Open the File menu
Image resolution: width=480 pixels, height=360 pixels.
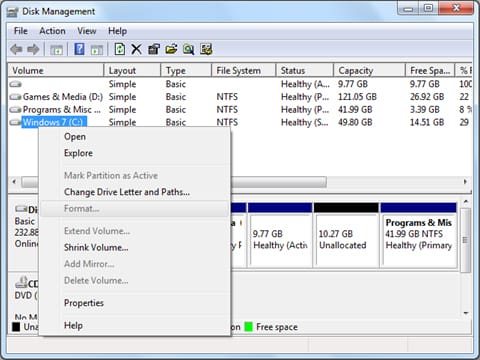click(21, 31)
